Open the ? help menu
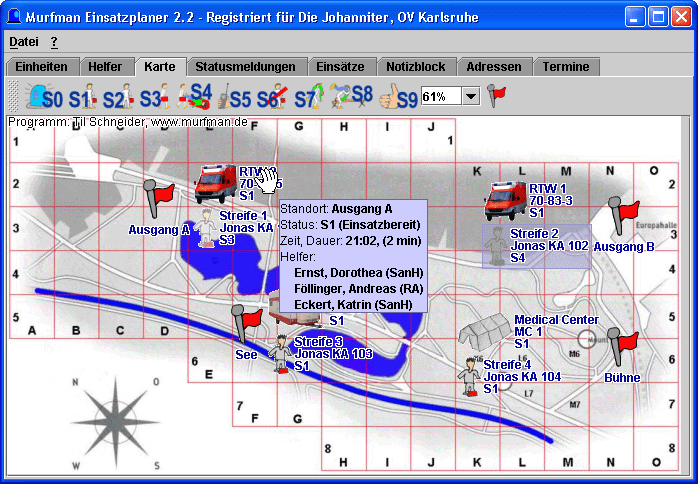698x484 pixels. (54, 42)
